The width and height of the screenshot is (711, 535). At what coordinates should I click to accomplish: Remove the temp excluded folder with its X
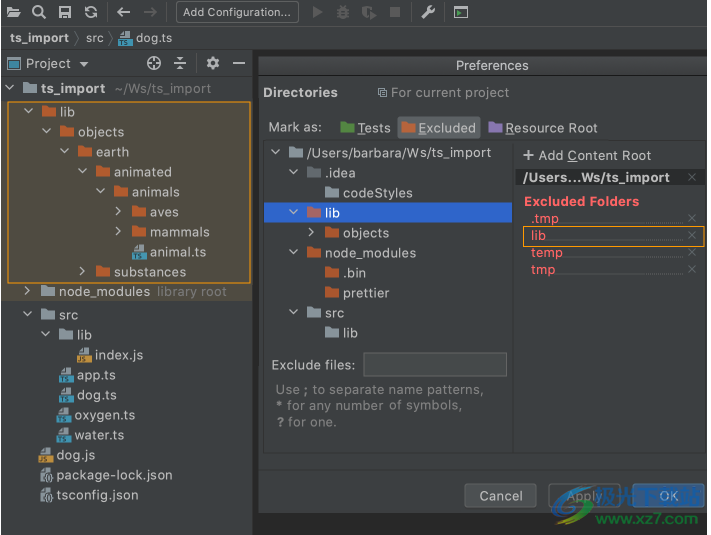click(x=692, y=252)
